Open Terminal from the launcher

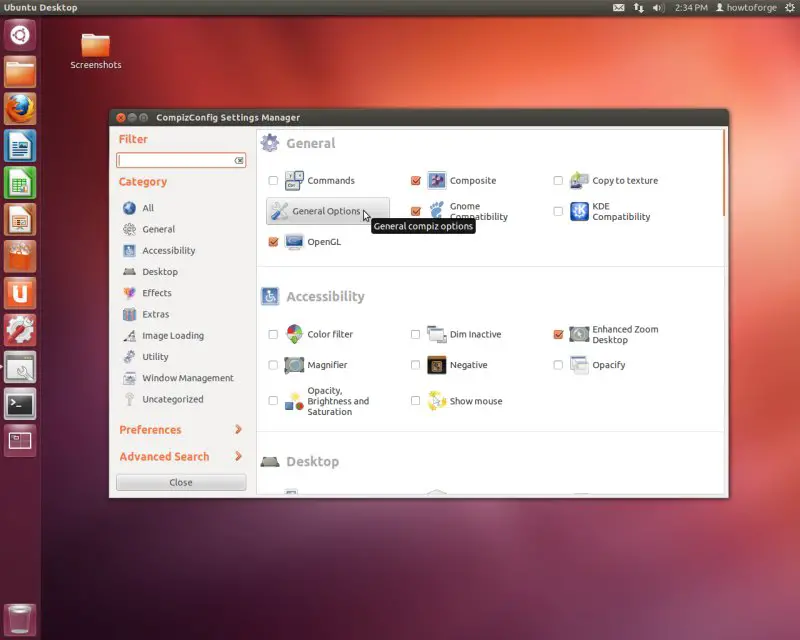pos(20,405)
